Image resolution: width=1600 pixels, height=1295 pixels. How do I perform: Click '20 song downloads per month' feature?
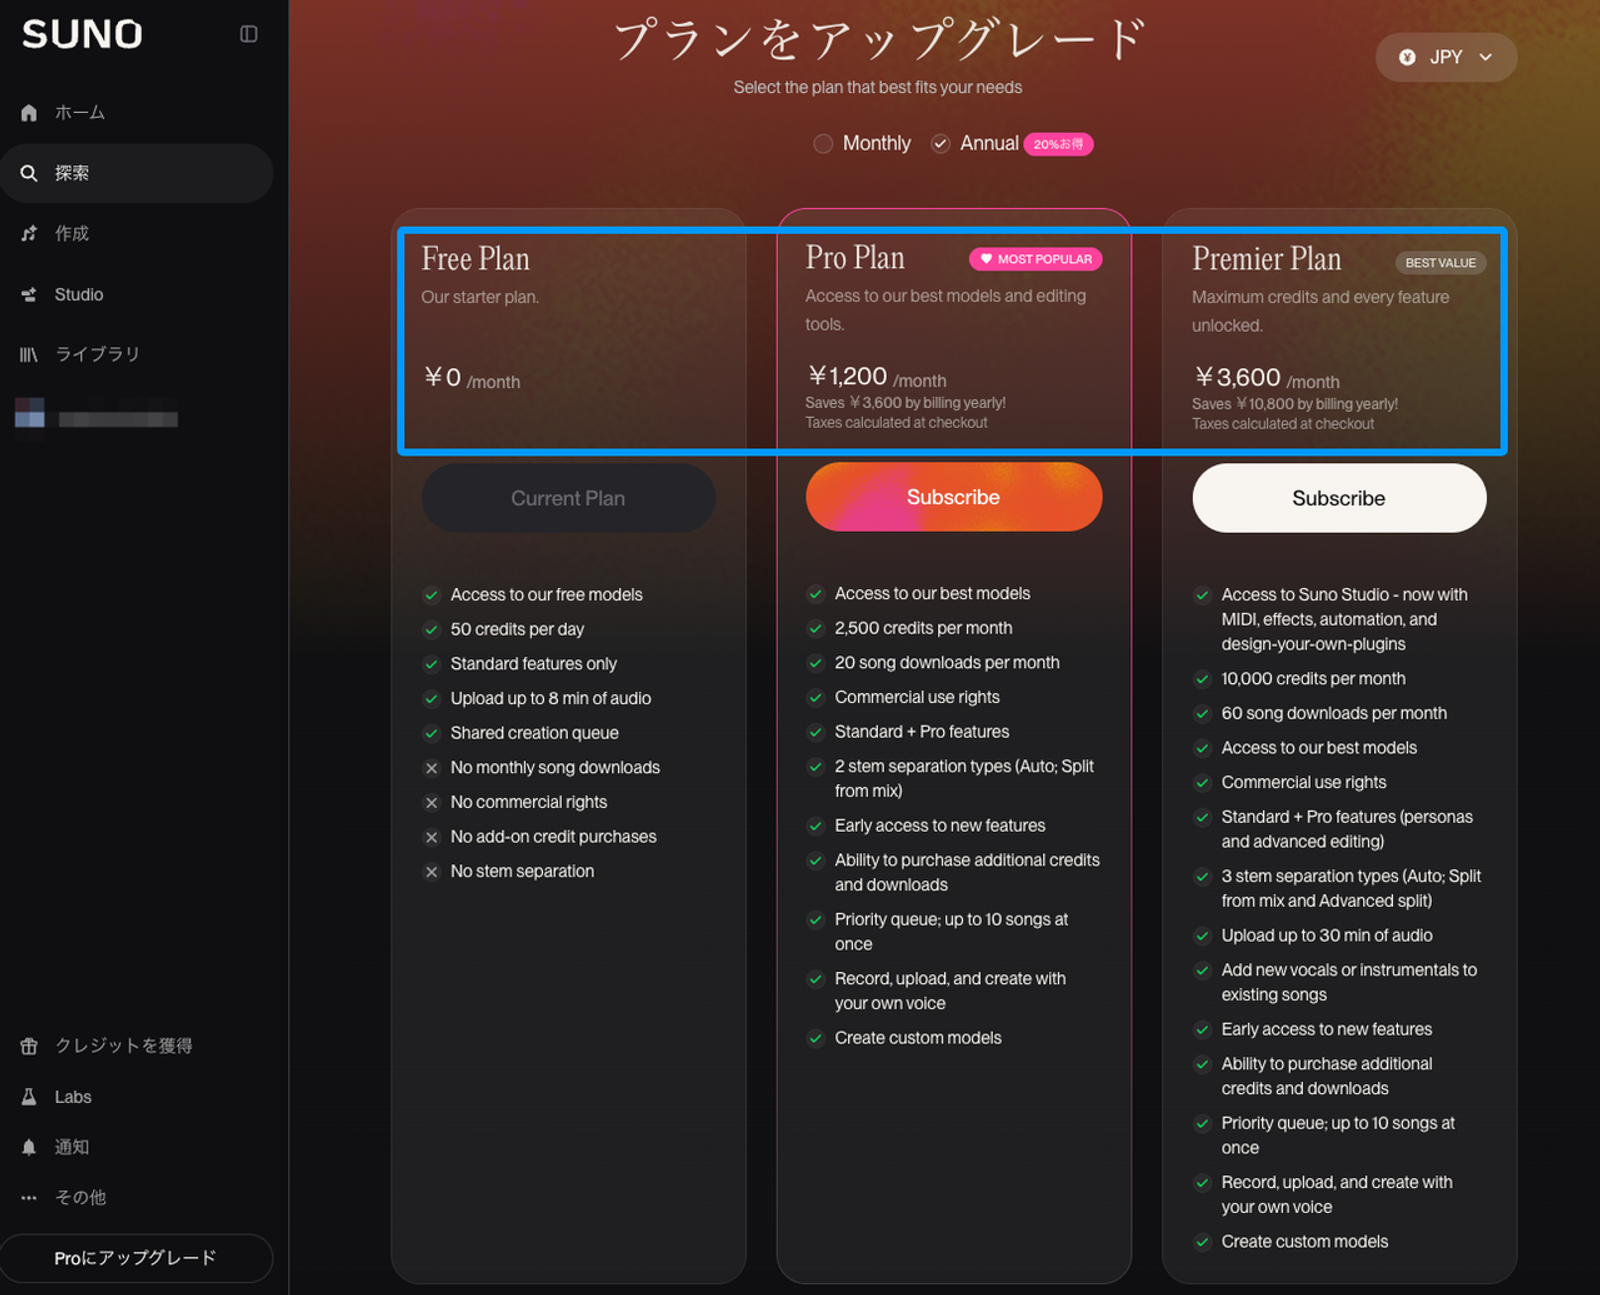point(947,663)
